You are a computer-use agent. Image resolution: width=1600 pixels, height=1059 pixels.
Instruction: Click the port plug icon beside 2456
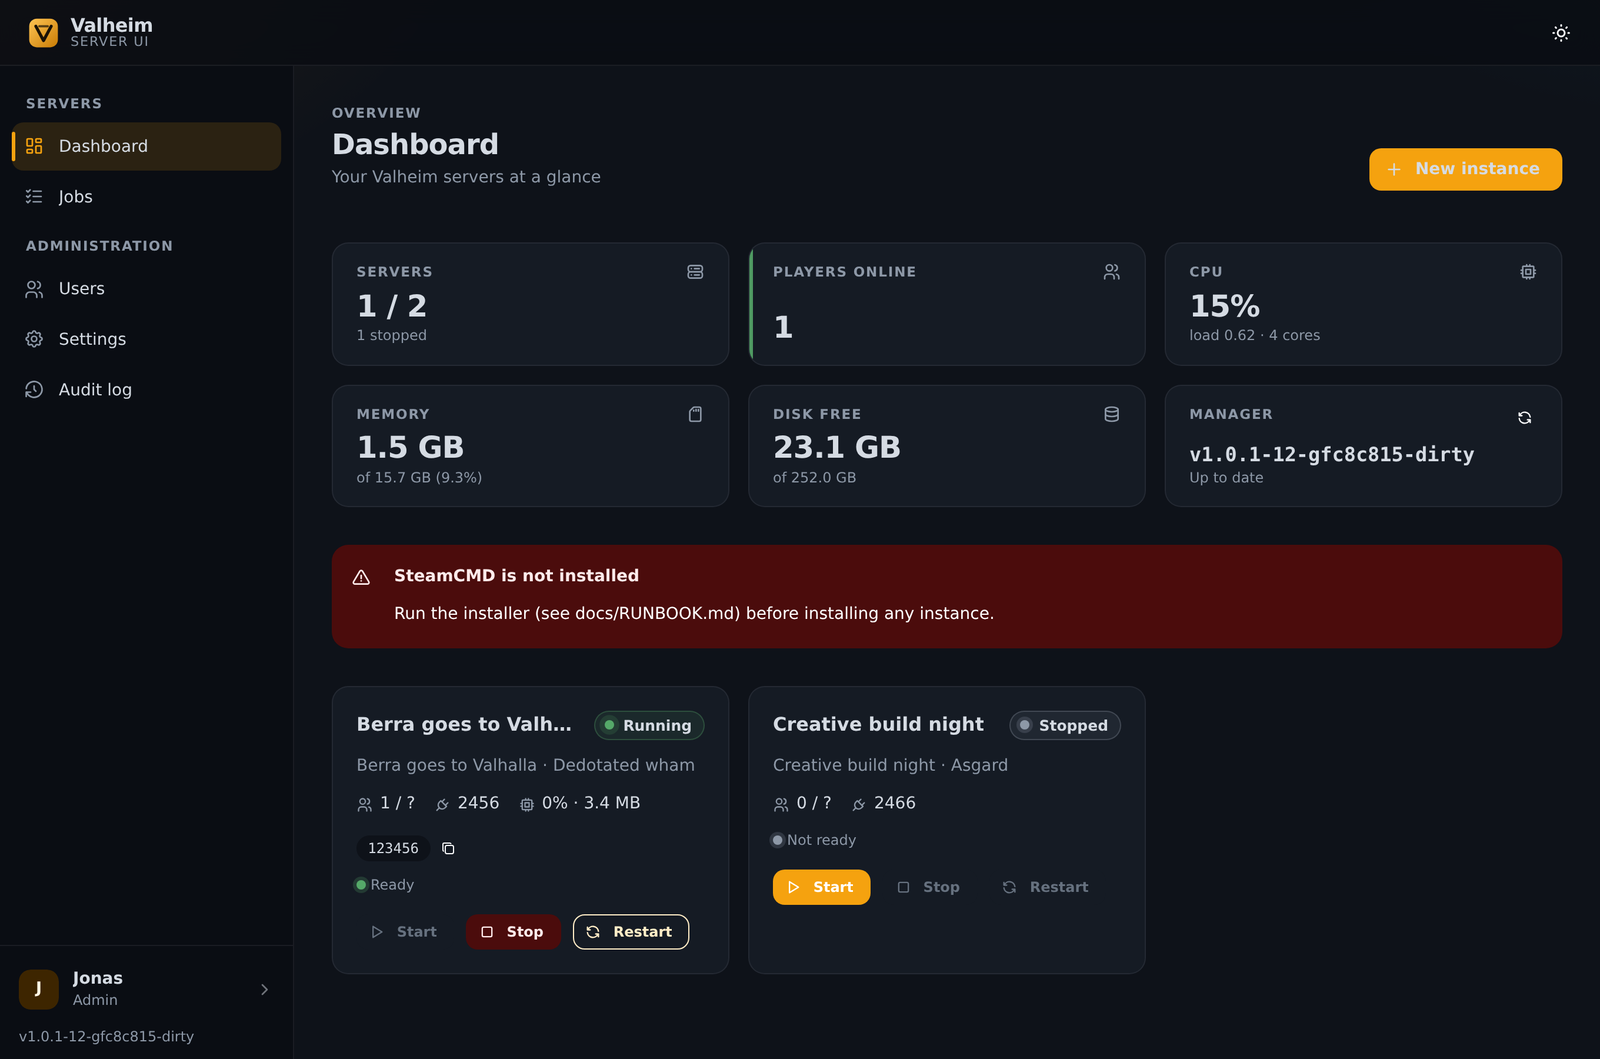point(442,804)
